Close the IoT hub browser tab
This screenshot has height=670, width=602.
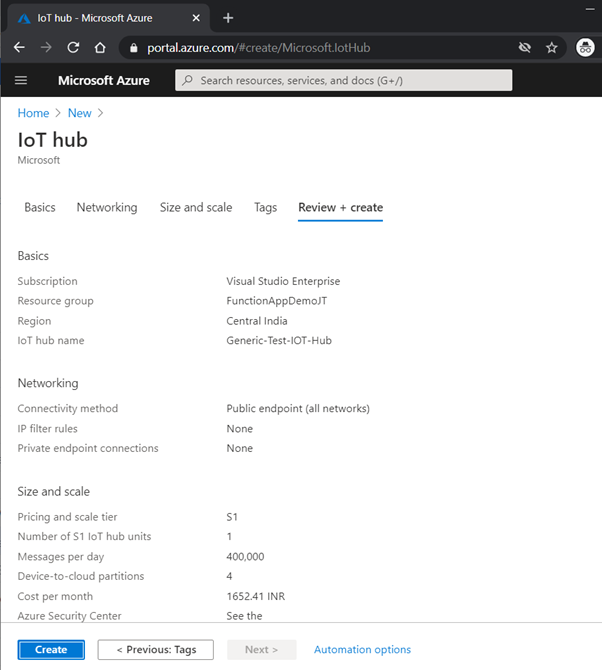click(196, 18)
